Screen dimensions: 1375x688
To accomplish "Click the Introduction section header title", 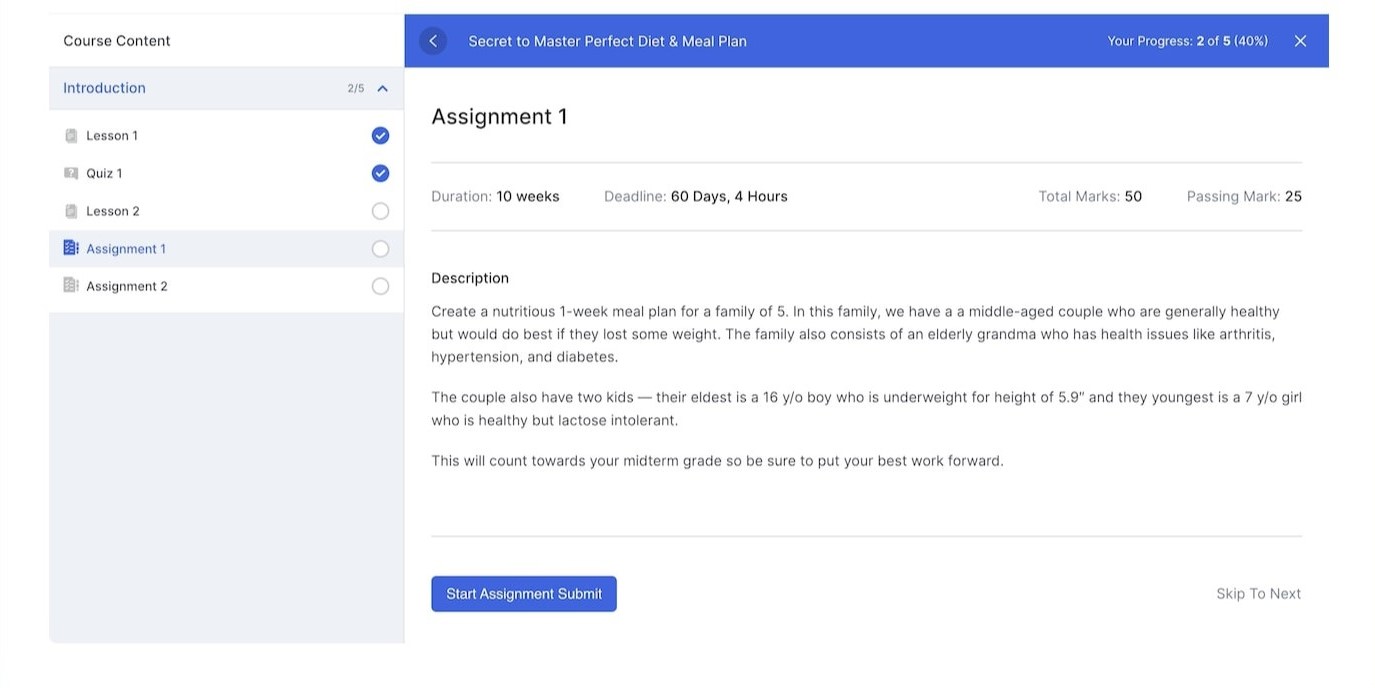I will (104, 88).
